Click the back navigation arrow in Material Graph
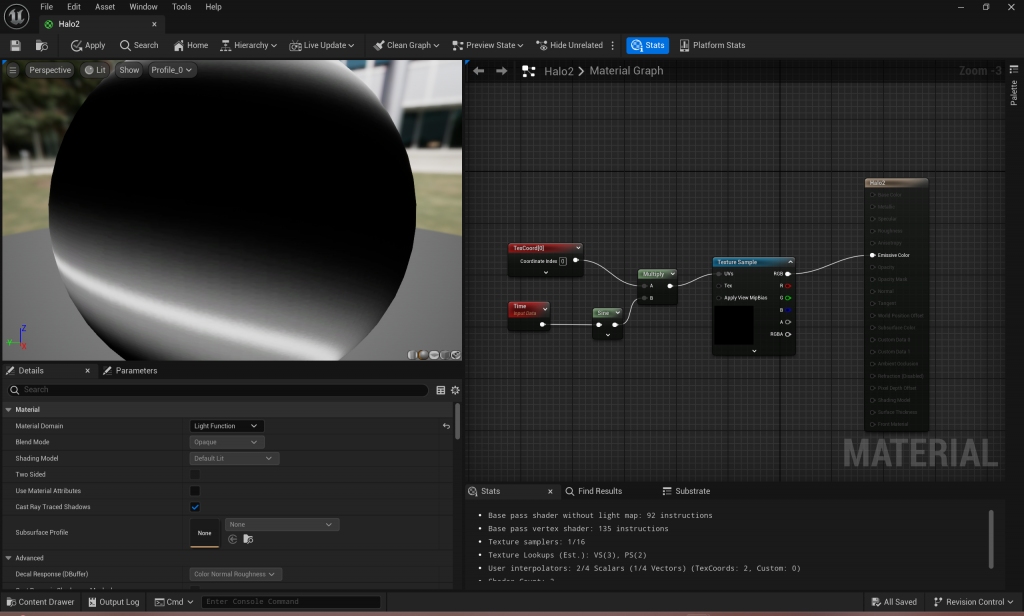Viewport: 1024px width, 616px height. [478, 71]
